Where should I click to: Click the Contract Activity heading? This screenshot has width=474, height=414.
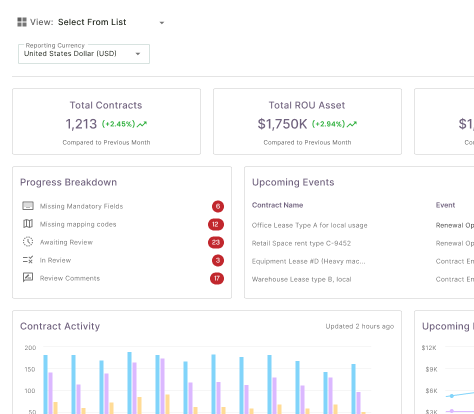pyautogui.click(x=60, y=326)
